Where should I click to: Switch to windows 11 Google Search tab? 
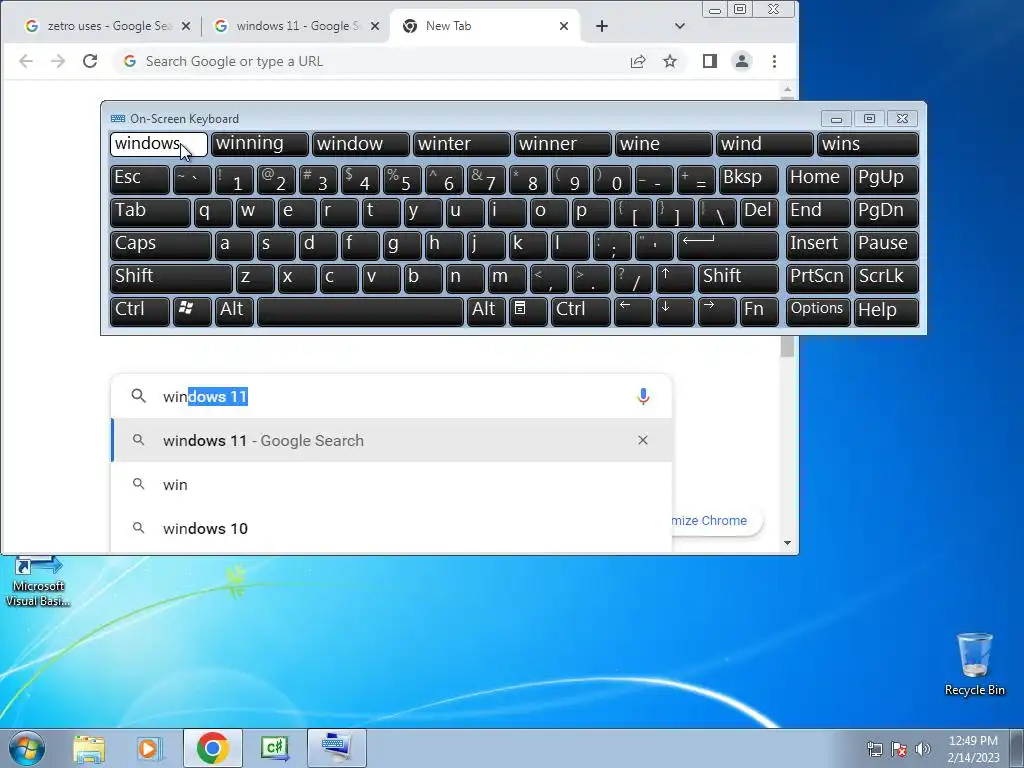[297, 26]
